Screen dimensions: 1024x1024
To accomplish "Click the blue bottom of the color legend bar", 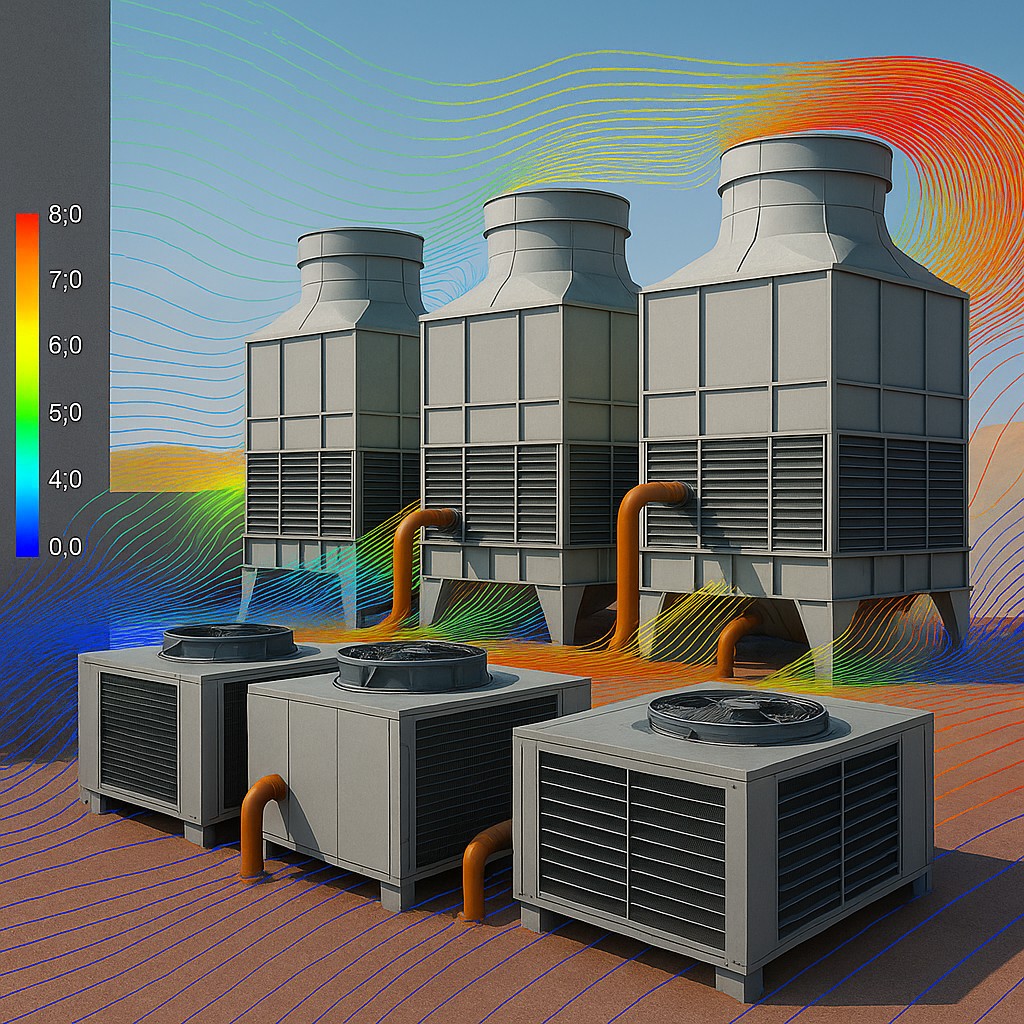I will click(x=27, y=543).
